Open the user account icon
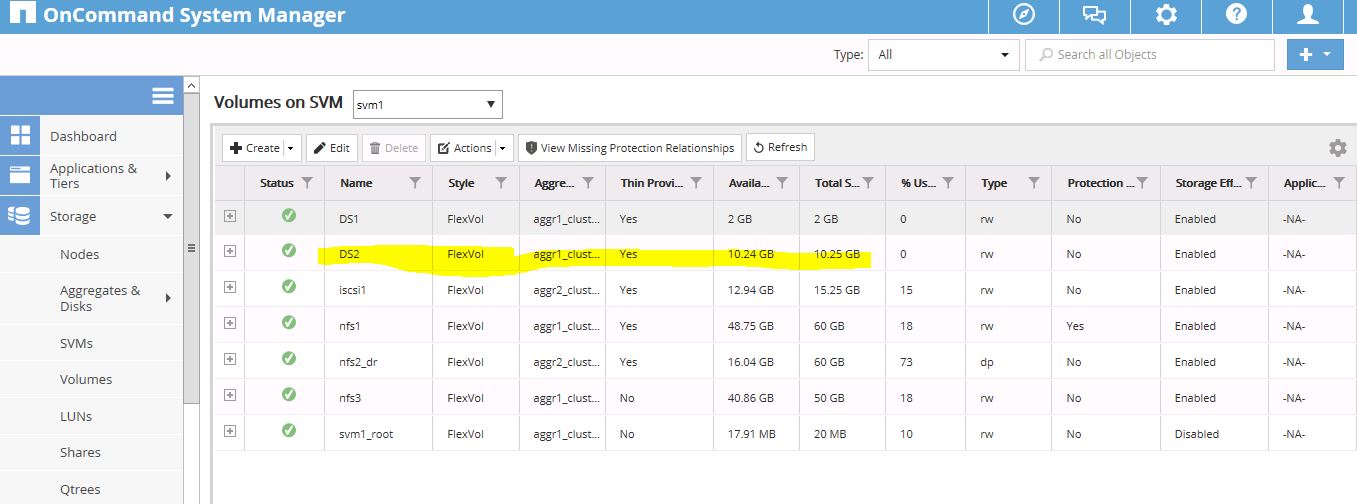Viewport: 1357px width, 504px height. [1307, 16]
